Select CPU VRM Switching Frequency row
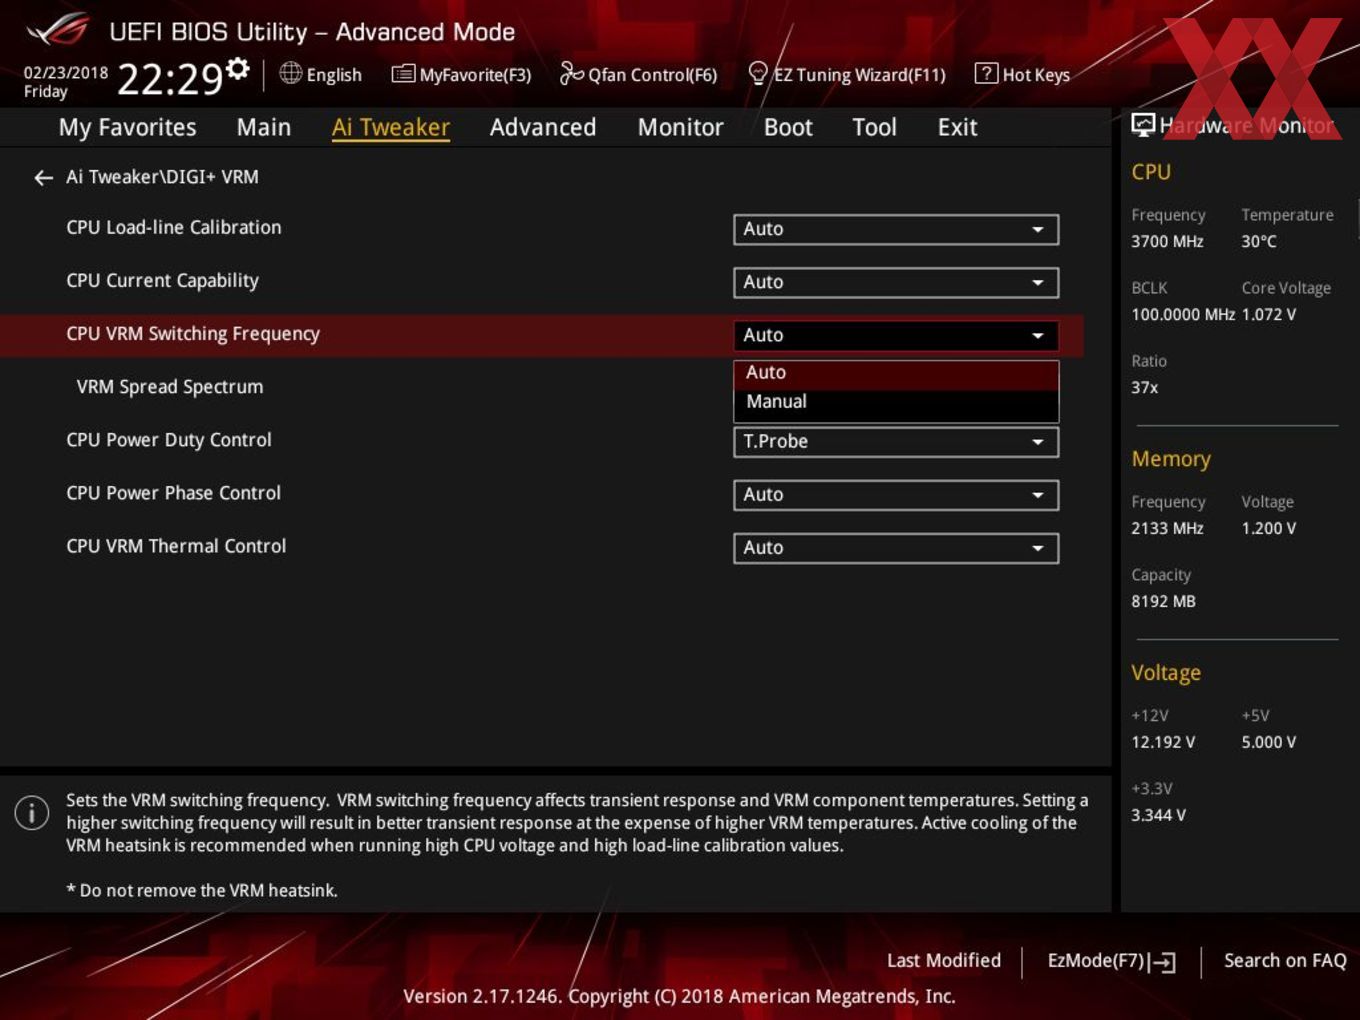This screenshot has height=1020, width=1360. 542,335
